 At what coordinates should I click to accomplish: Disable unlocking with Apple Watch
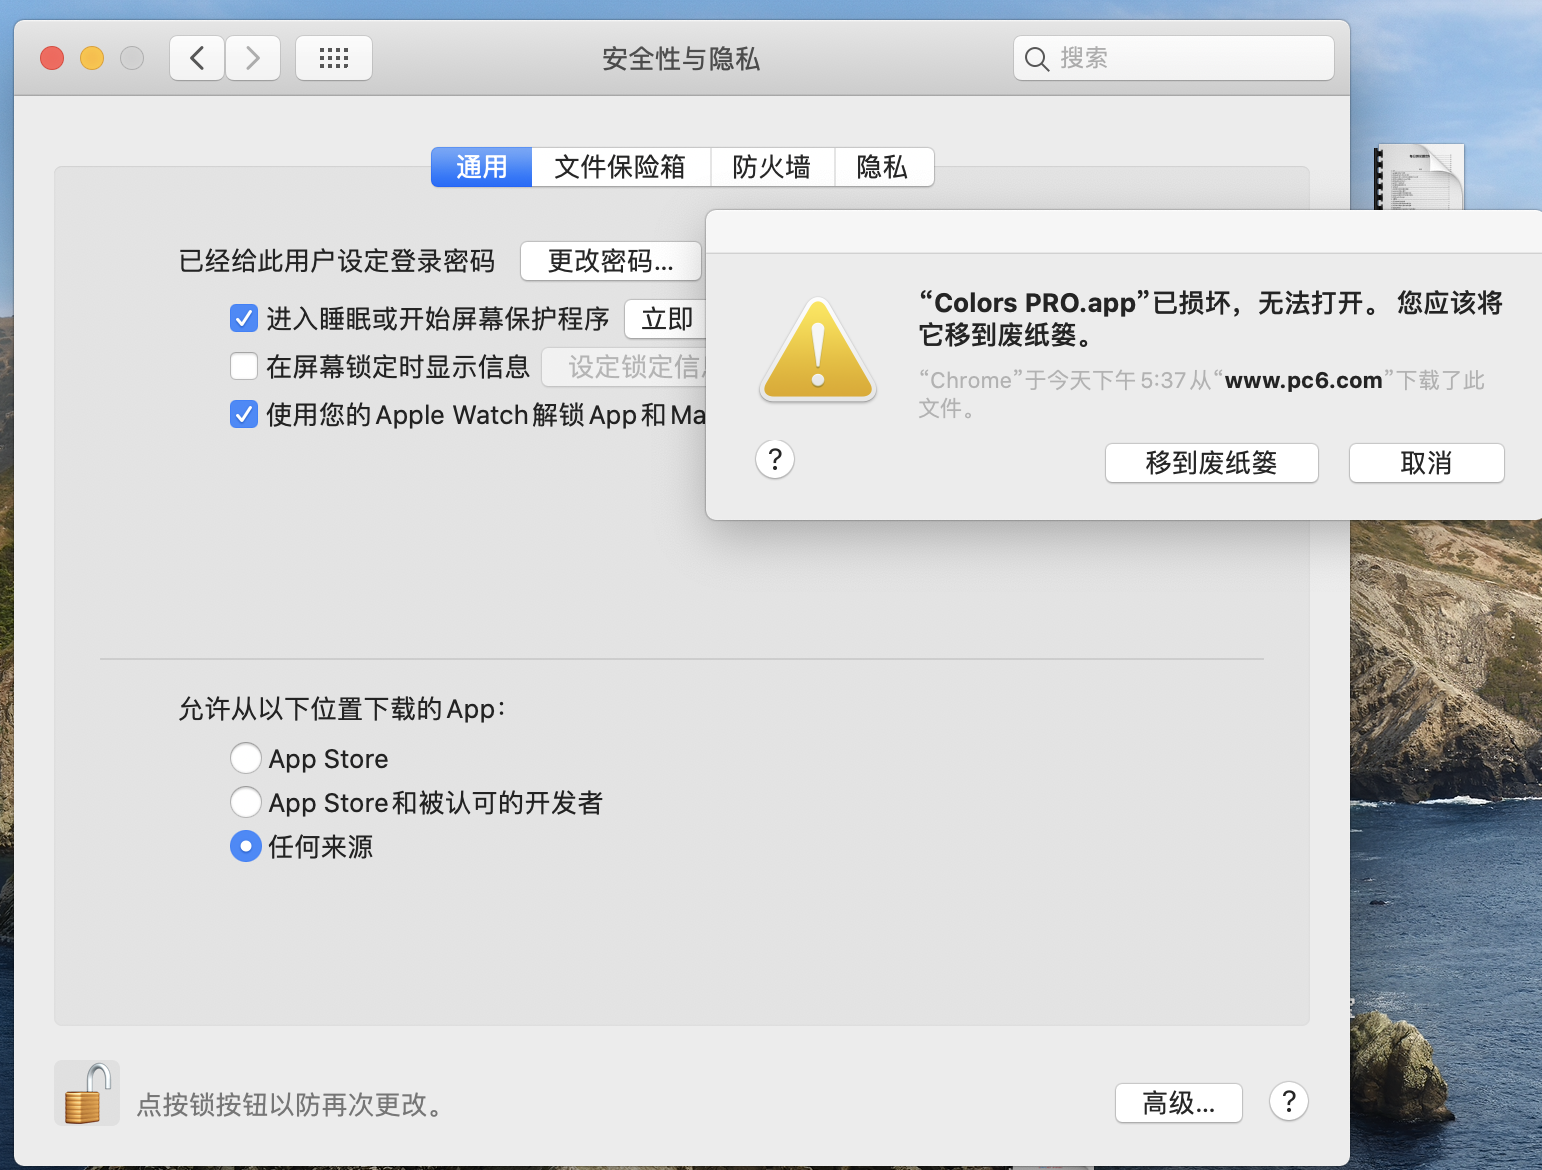[243, 414]
